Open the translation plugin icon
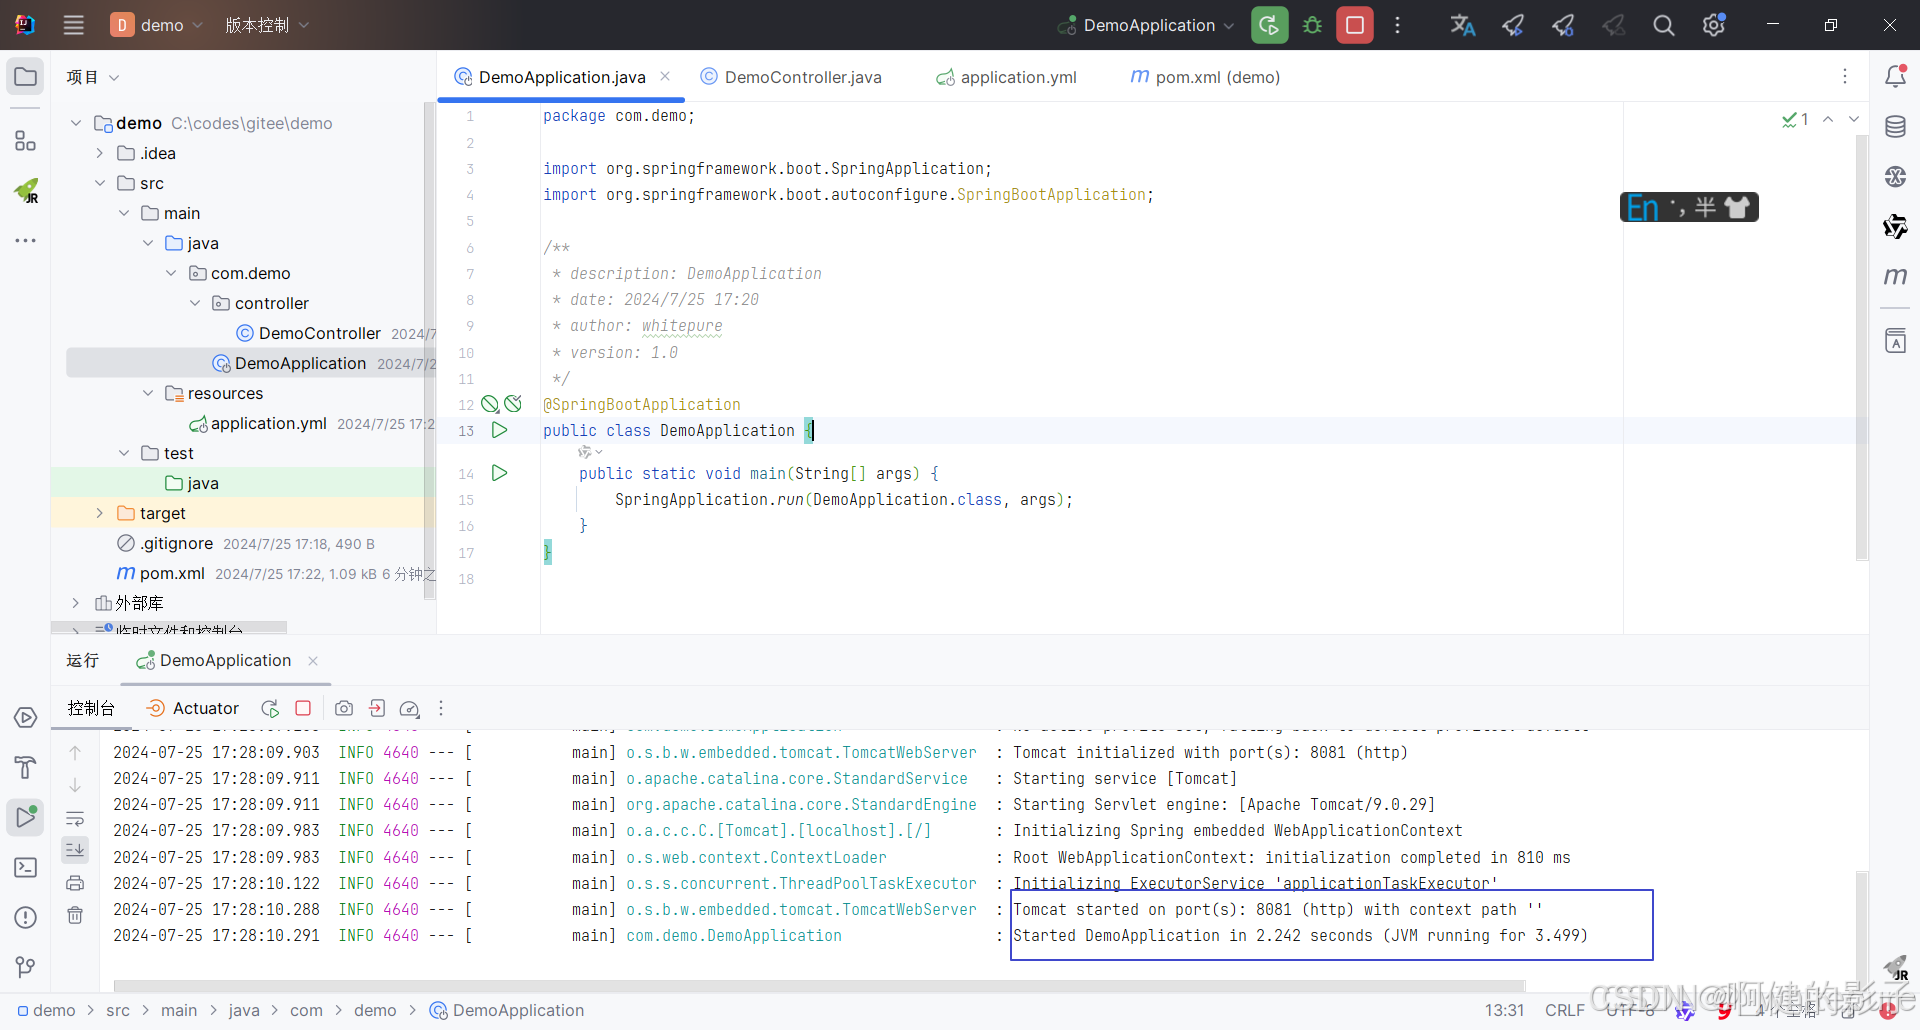1920x1030 pixels. point(1462,25)
